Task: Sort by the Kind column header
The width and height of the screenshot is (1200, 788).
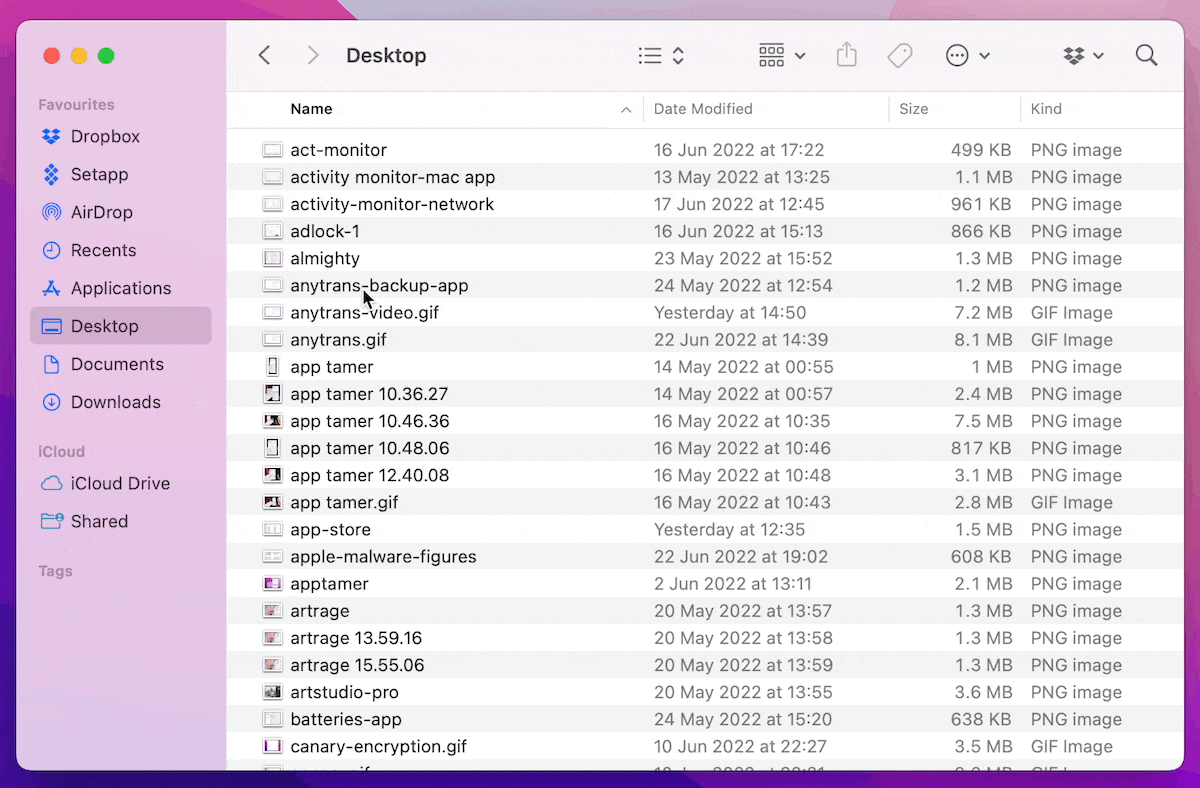Action: click(1046, 109)
